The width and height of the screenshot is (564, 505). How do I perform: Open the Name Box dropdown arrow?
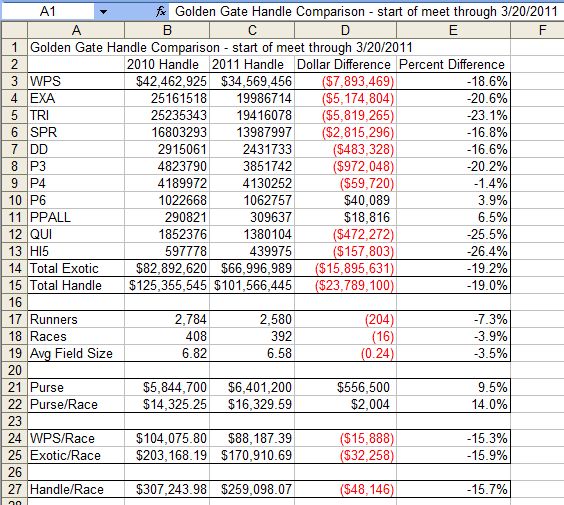tap(103, 12)
